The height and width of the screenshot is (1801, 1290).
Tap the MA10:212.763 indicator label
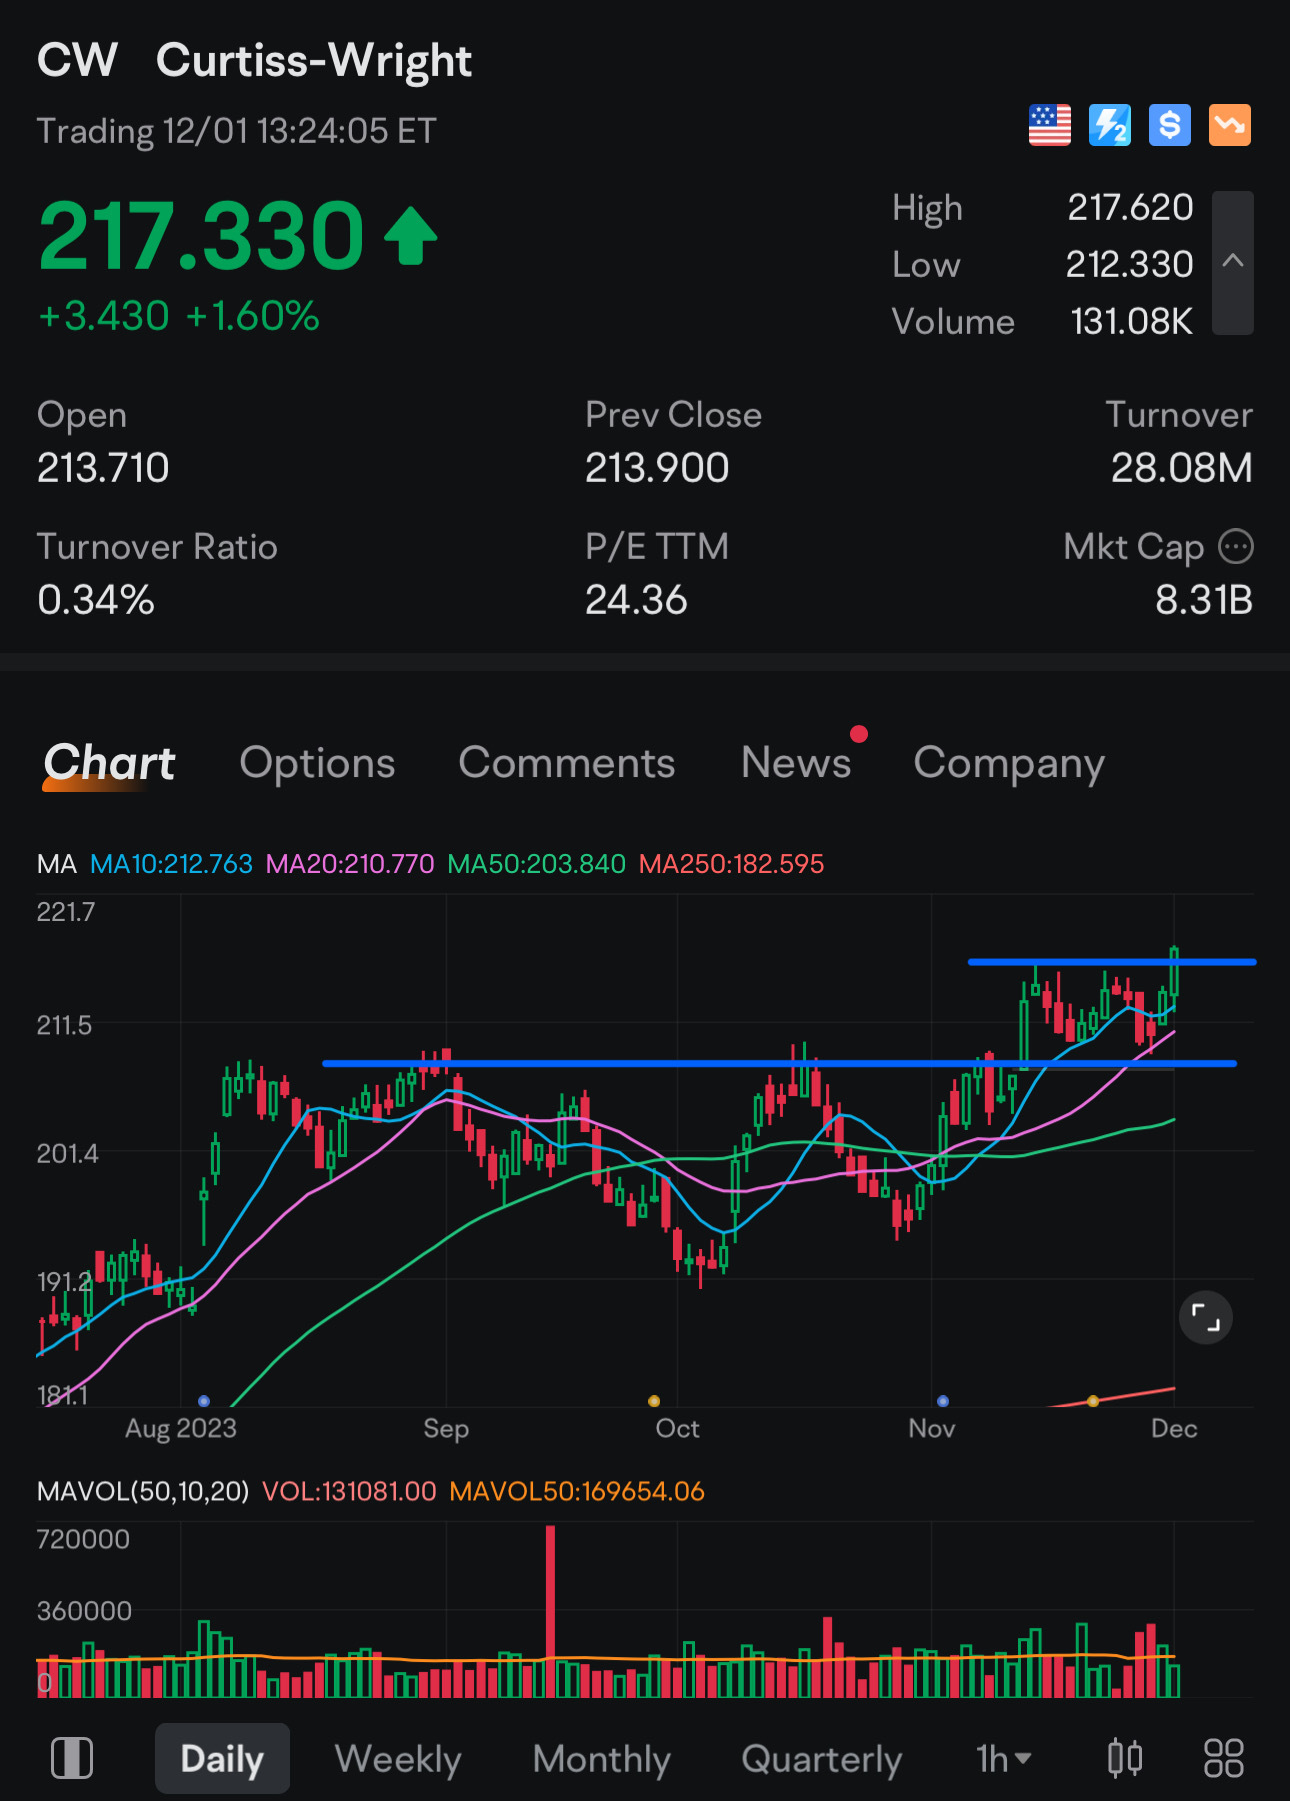click(171, 864)
